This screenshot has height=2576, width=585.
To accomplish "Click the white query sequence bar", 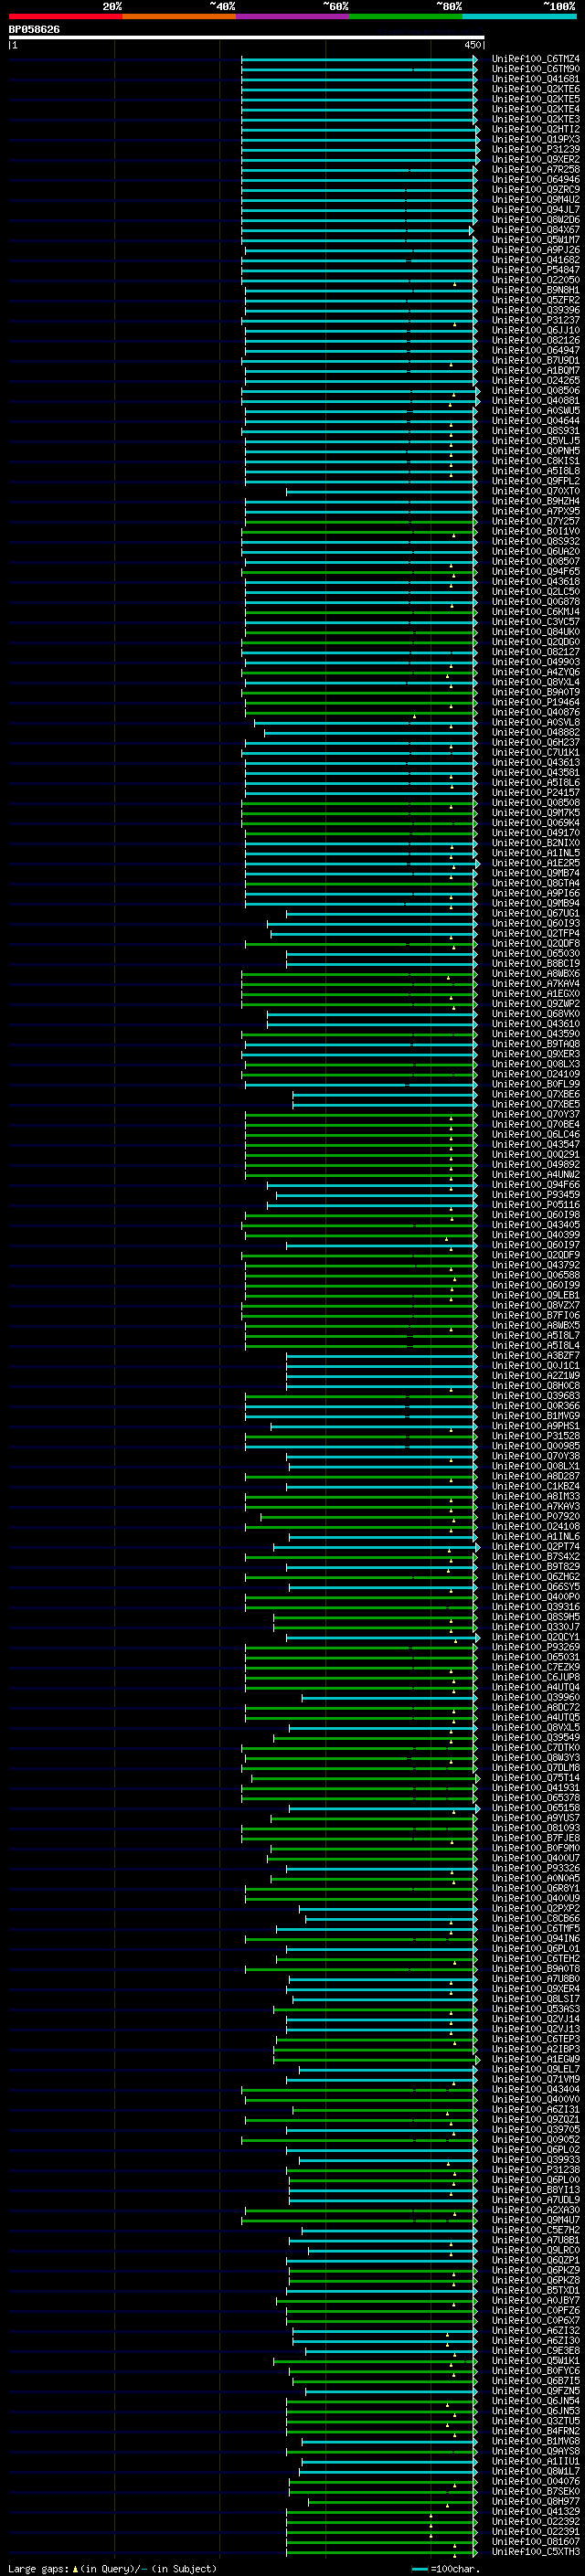I will pos(247,38).
